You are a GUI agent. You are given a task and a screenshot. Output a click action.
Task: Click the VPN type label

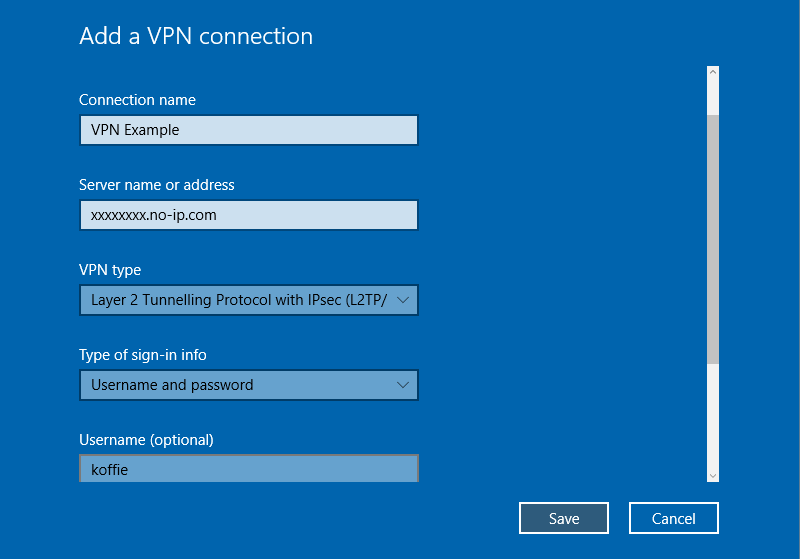[x=110, y=270]
